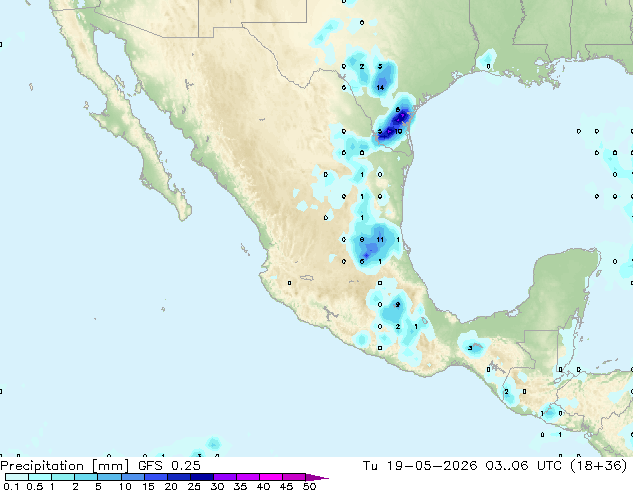Viewport: 634px width, 490px height.
Task: Click the lightest 0.1–0.5 mm legend color
Action: [17, 477]
